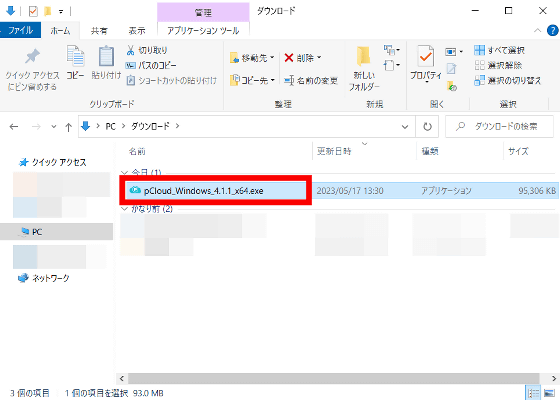Image resolution: width=560 pixels, height=400 pixels.
Task: Click Paste Shortcut (ショートカットの貼り付け)
Action: click(x=171, y=80)
